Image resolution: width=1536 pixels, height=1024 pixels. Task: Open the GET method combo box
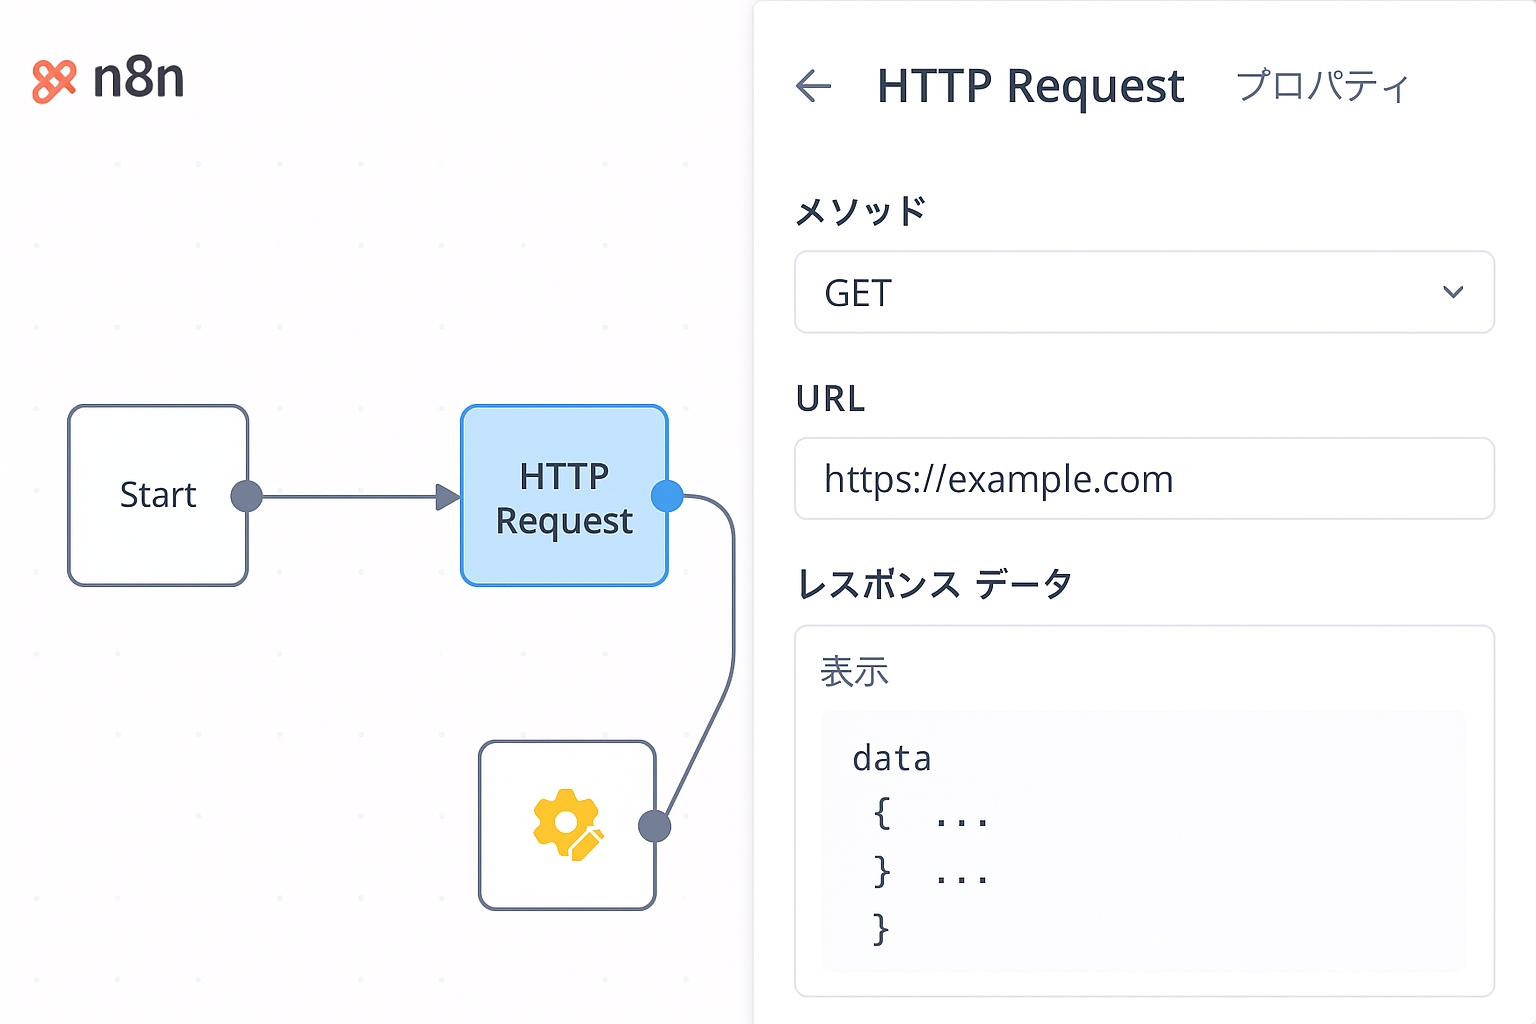tap(1143, 292)
